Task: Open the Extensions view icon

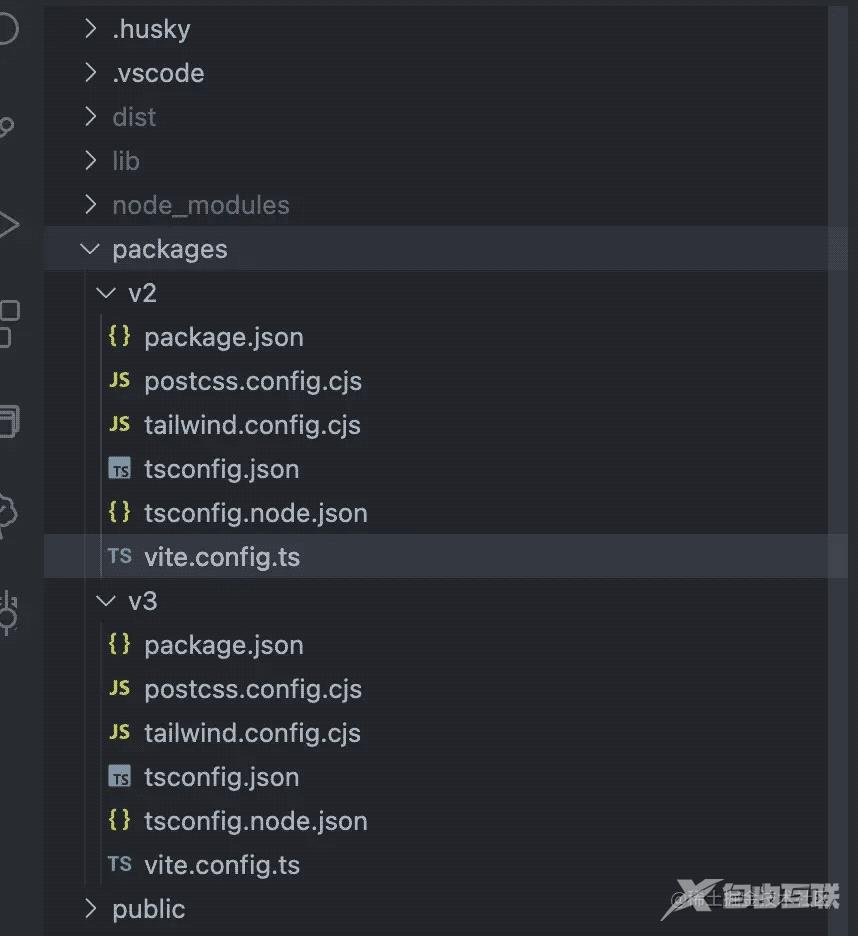Action: point(6,322)
